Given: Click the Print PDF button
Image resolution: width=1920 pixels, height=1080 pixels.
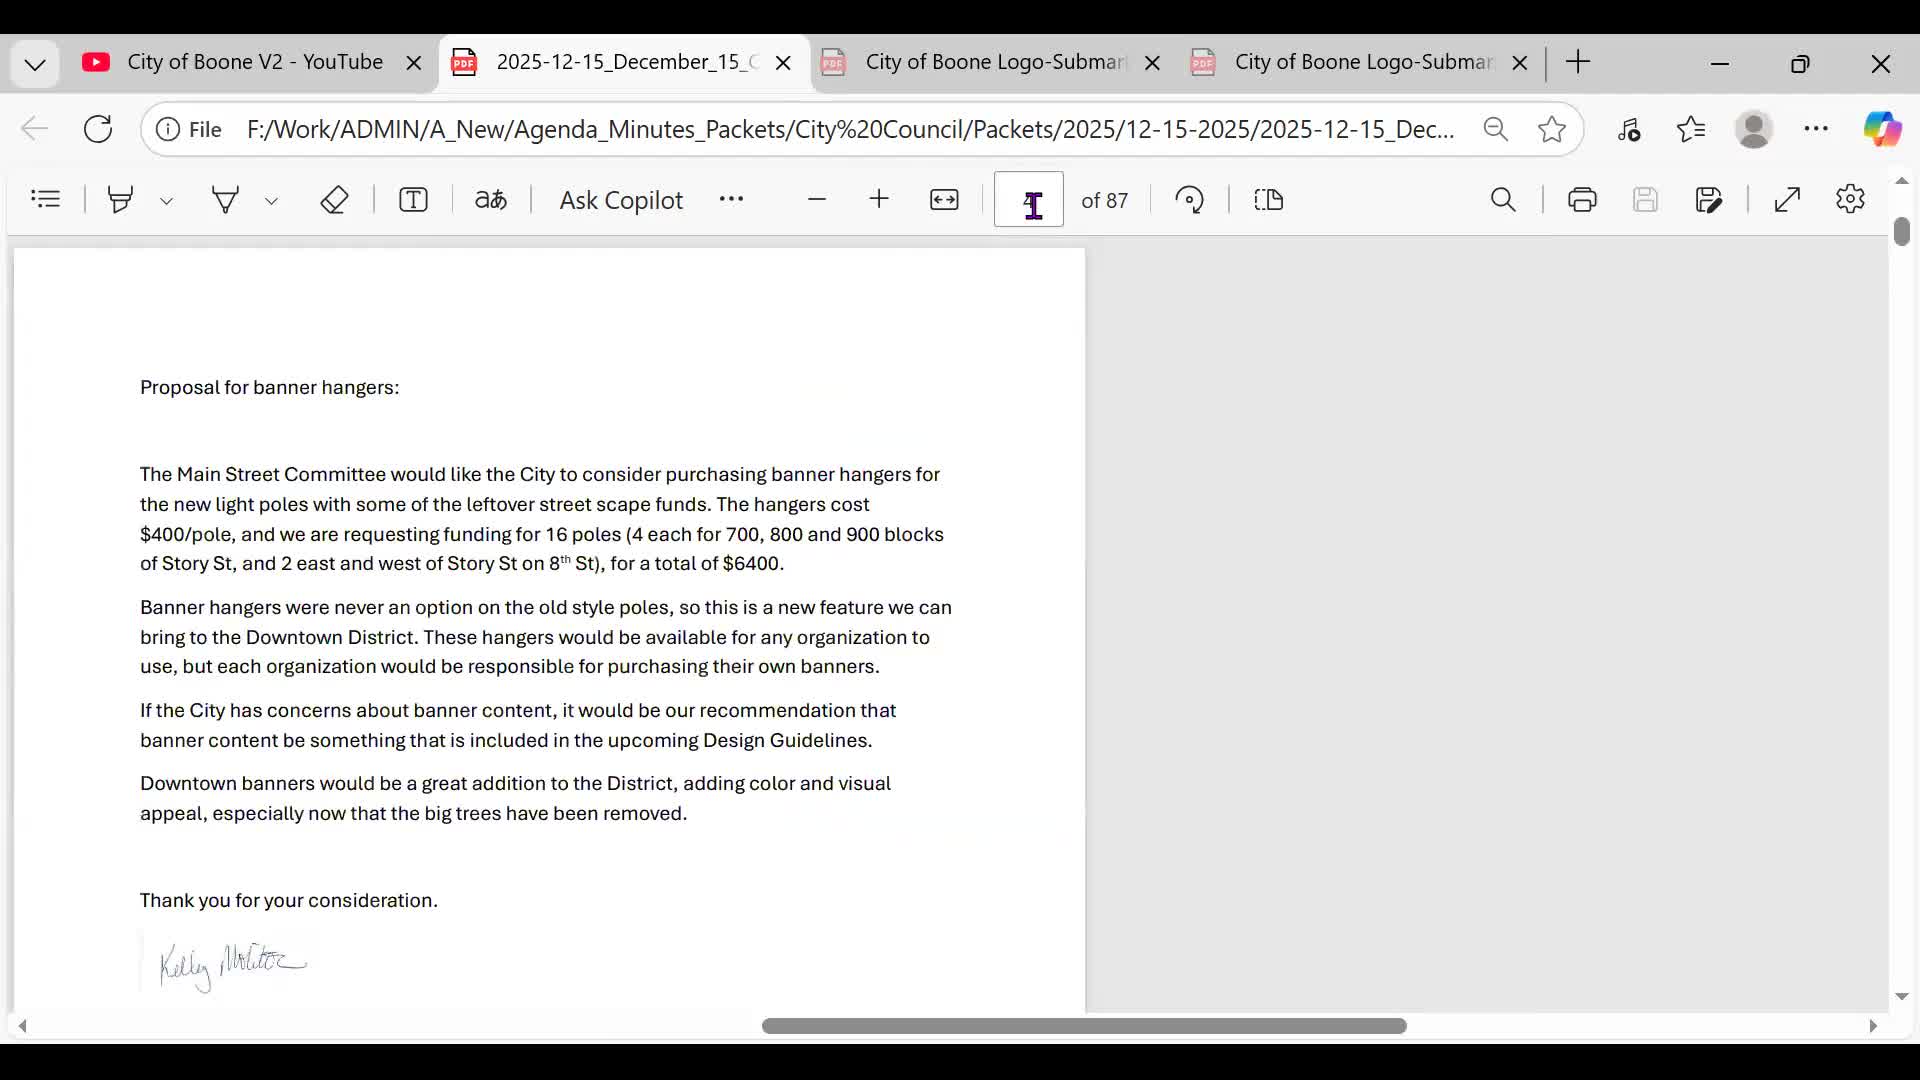Looking at the screenshot, I should [x=1582, y=200].
